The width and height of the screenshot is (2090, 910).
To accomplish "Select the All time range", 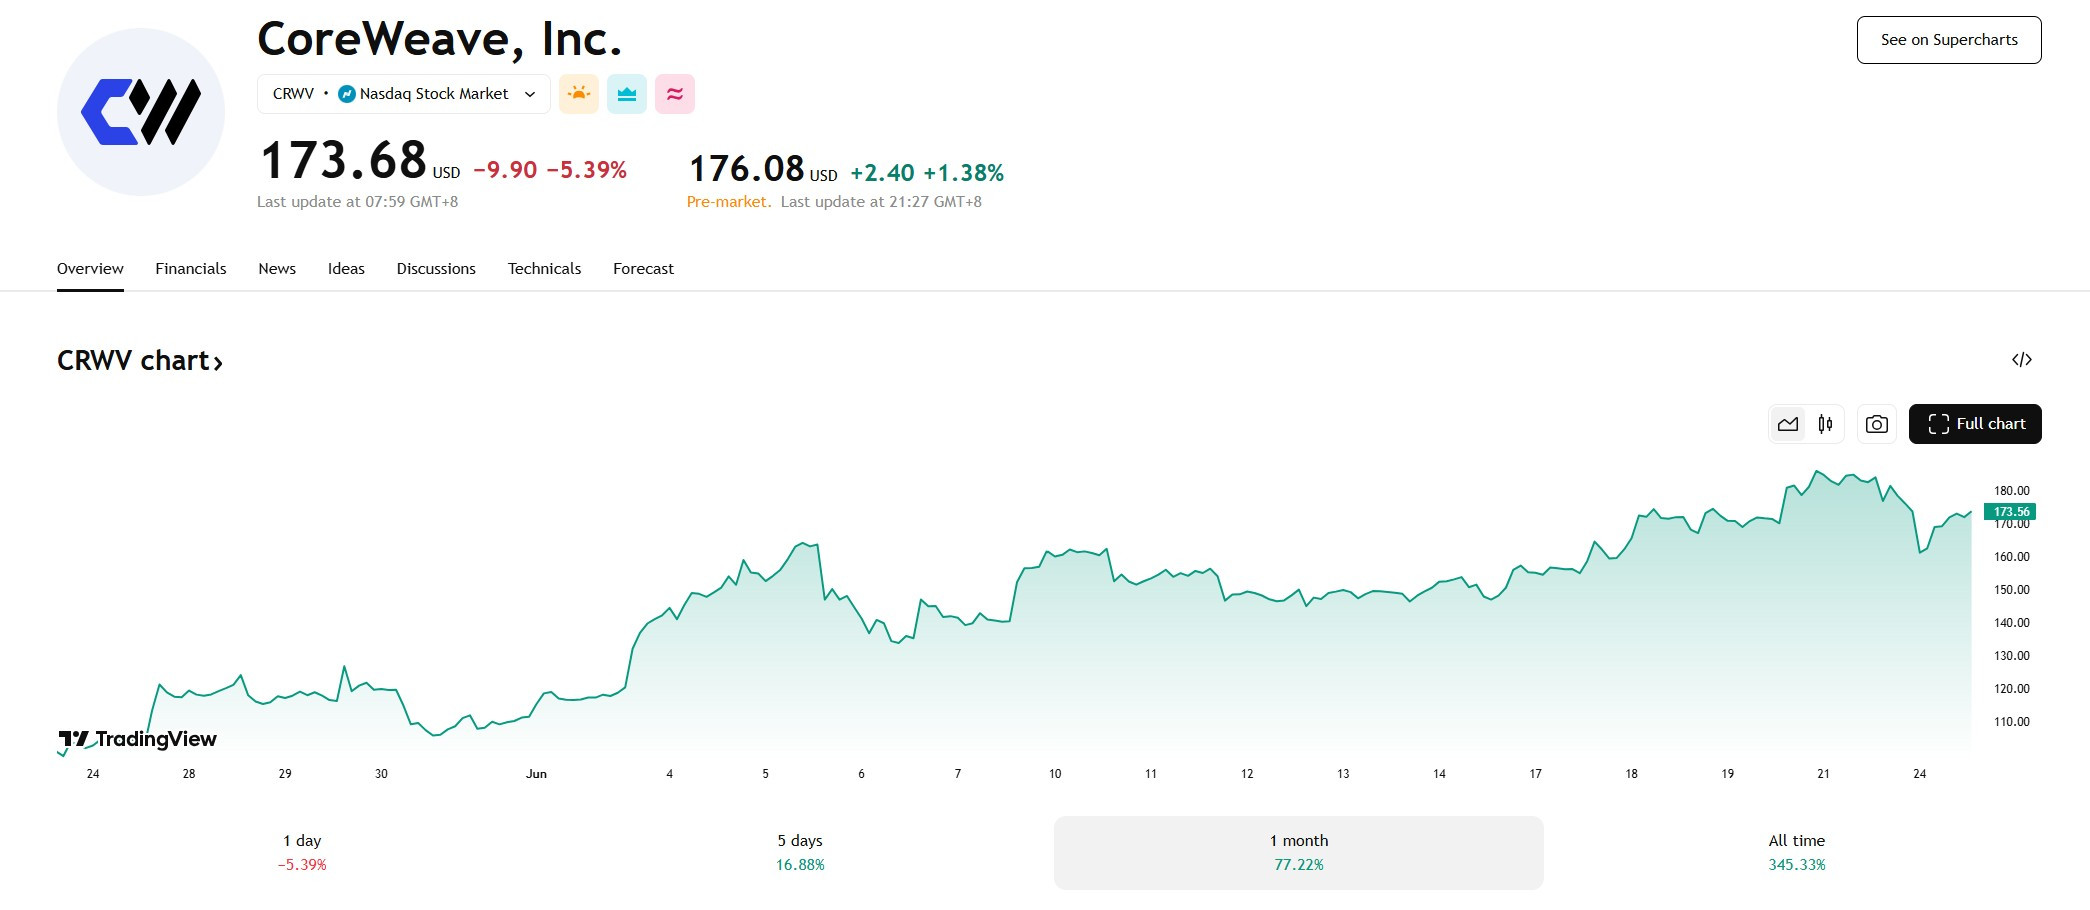I will 1796,852.
